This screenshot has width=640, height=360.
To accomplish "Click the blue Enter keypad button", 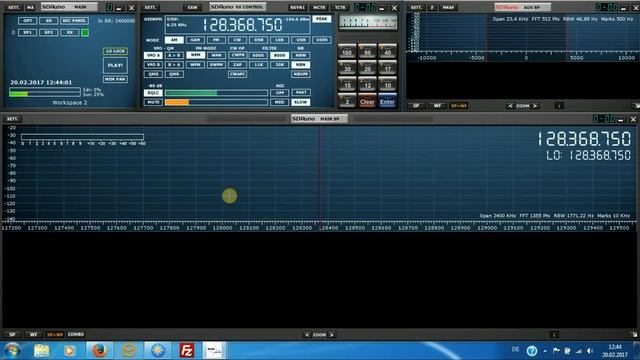I will pos(387,101).
